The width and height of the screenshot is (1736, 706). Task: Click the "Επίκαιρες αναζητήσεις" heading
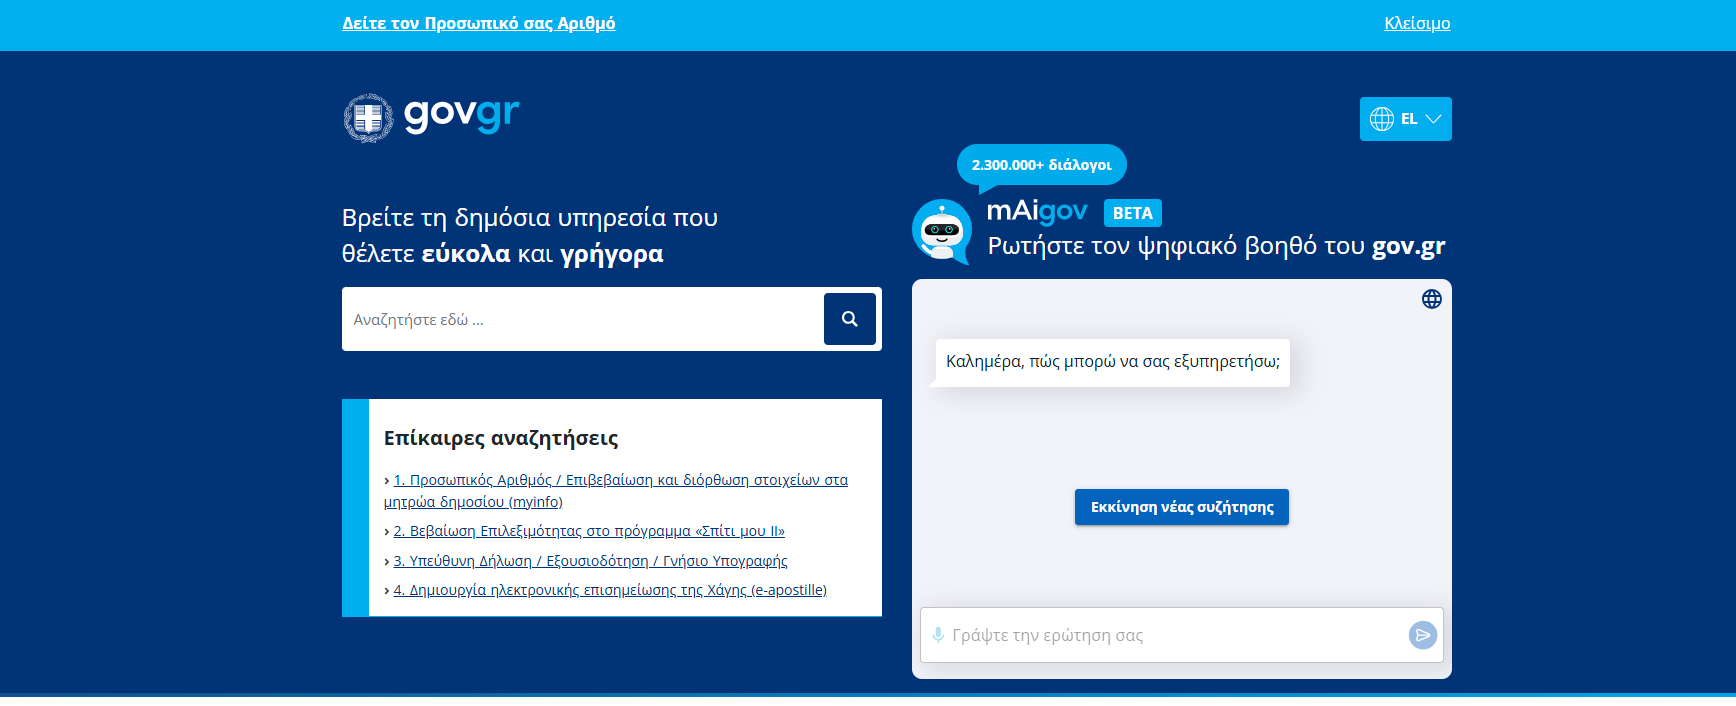pos(501,438)
